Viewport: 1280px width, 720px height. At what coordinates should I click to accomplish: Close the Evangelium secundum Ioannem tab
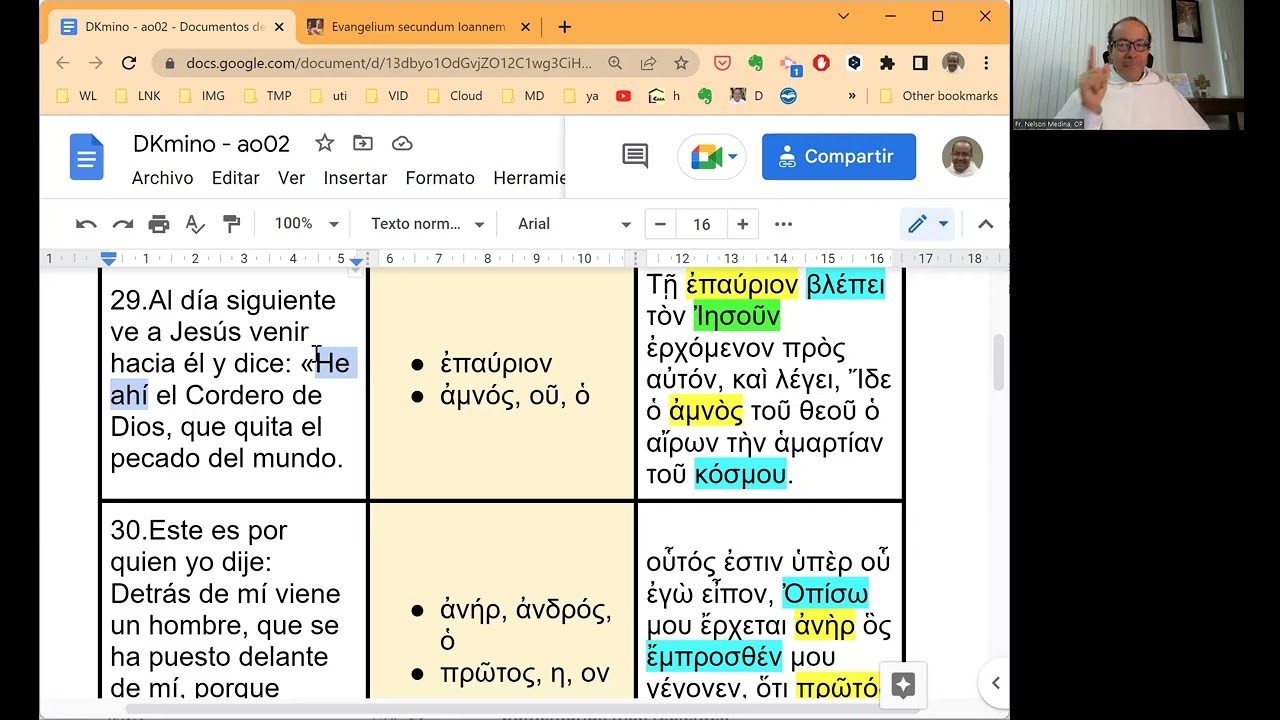[526, 27]
